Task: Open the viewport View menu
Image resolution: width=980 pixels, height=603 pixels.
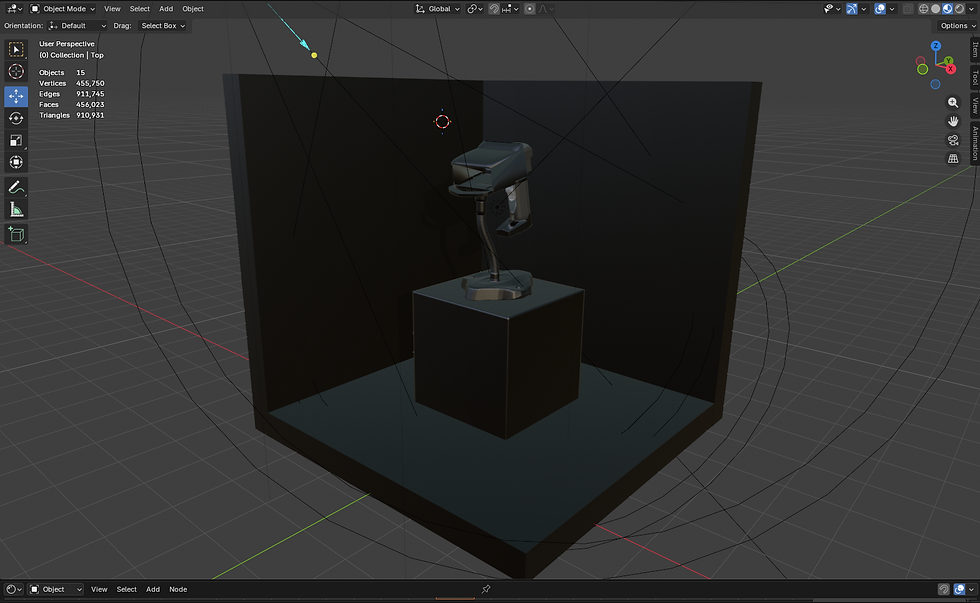Action: pyautogui.click(x=112, y=9)
